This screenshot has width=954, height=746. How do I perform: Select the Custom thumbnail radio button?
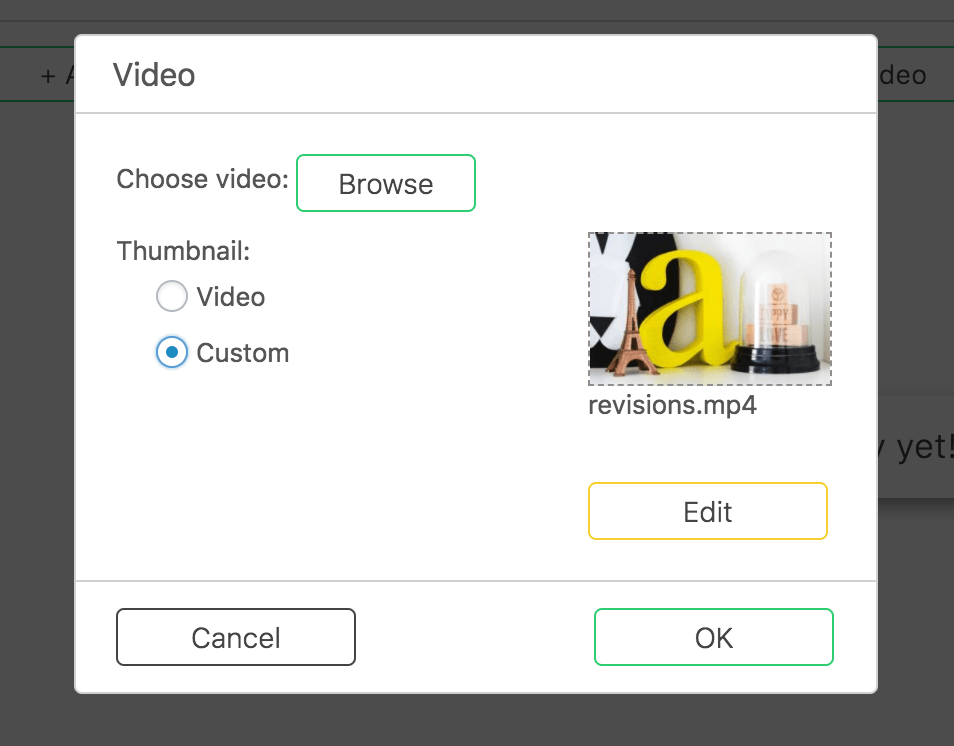tap(172, 352)
